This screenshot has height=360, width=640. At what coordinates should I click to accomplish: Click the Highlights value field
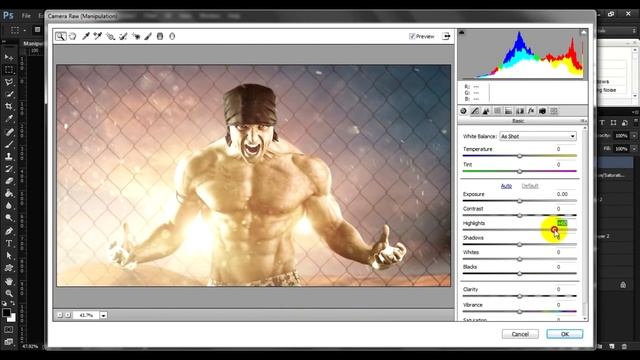562,223
